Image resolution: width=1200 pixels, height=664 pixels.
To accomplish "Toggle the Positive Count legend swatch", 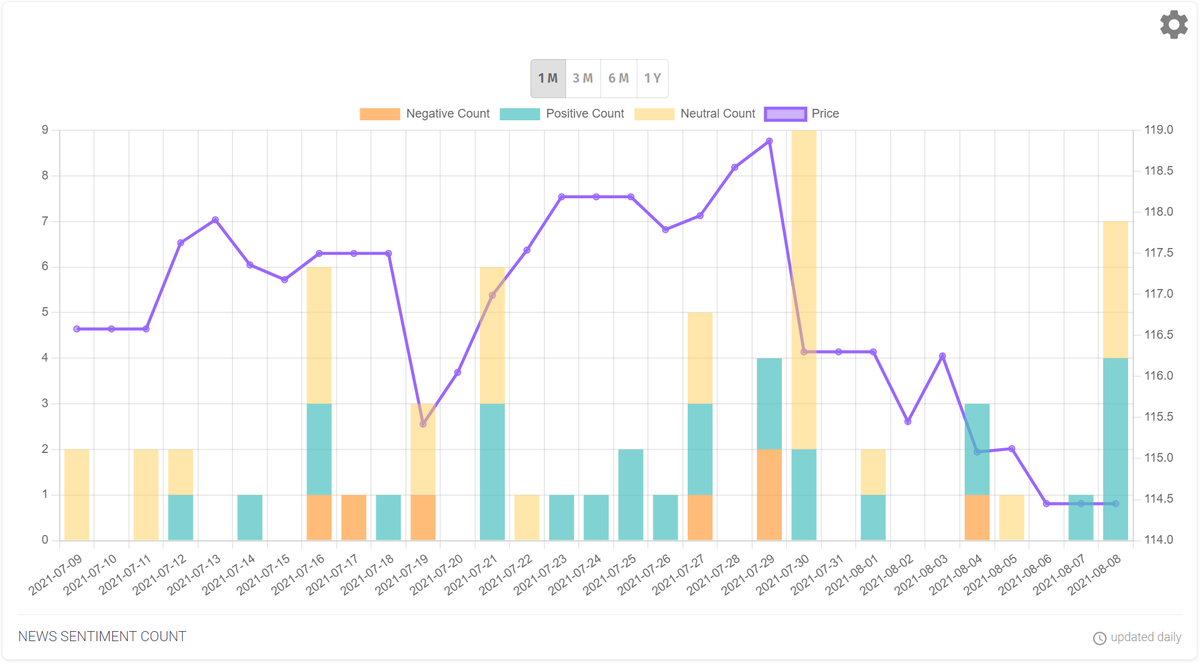I will (520, 114).
